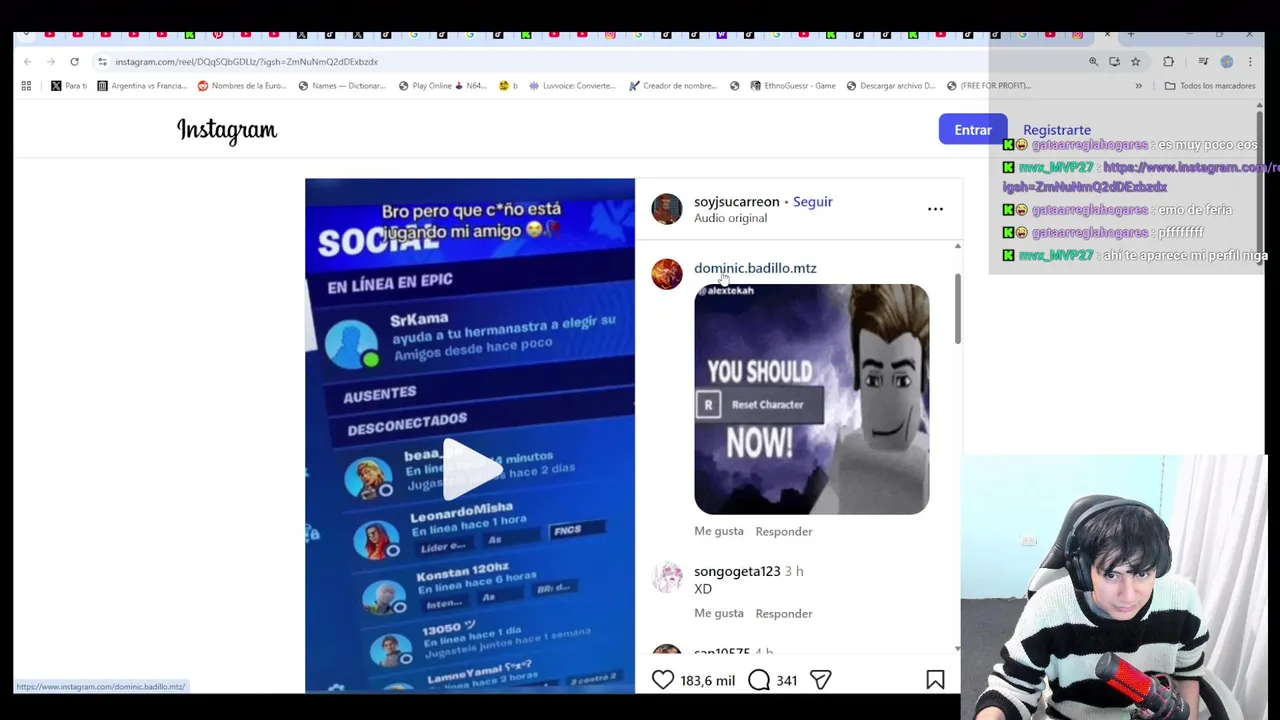
Task: Like the dominic.badillo.mtz comment via Me gusta
Action: (718, 531)
